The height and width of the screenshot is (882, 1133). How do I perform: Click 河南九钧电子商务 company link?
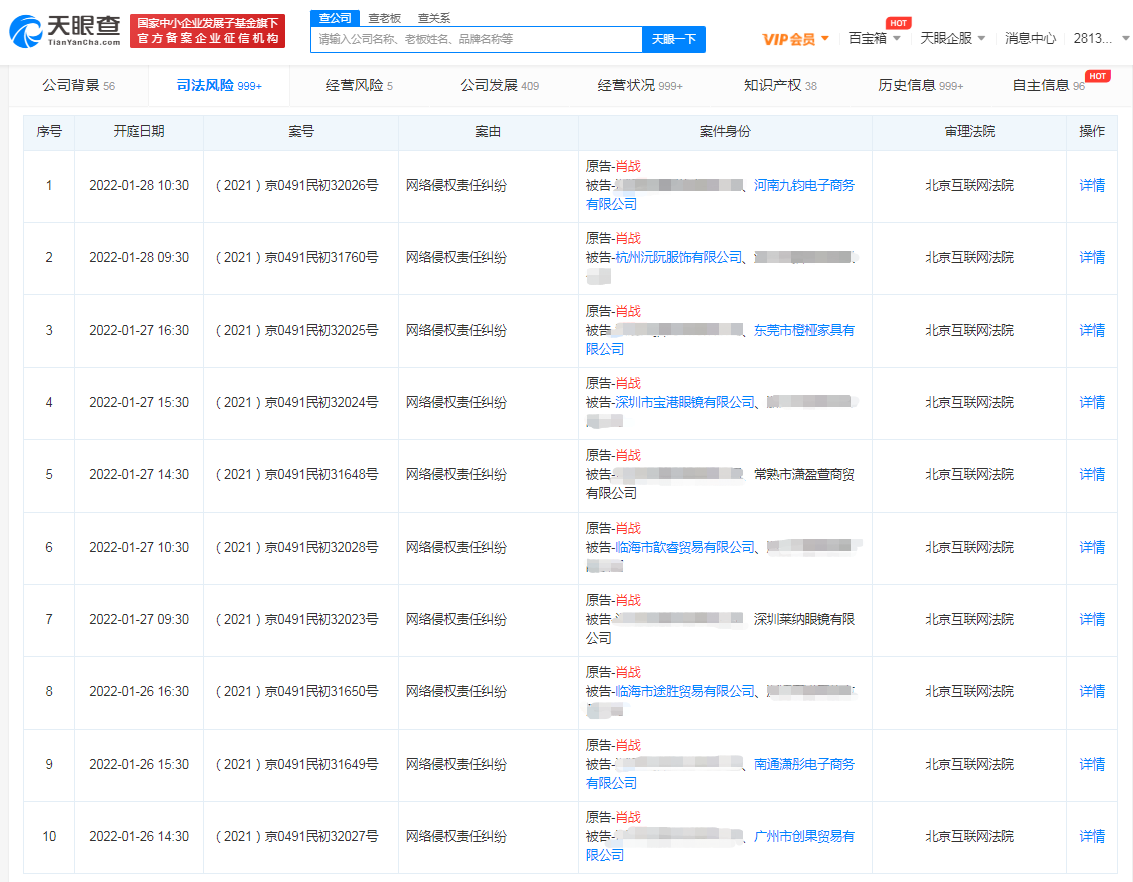(x=804, y=186)
